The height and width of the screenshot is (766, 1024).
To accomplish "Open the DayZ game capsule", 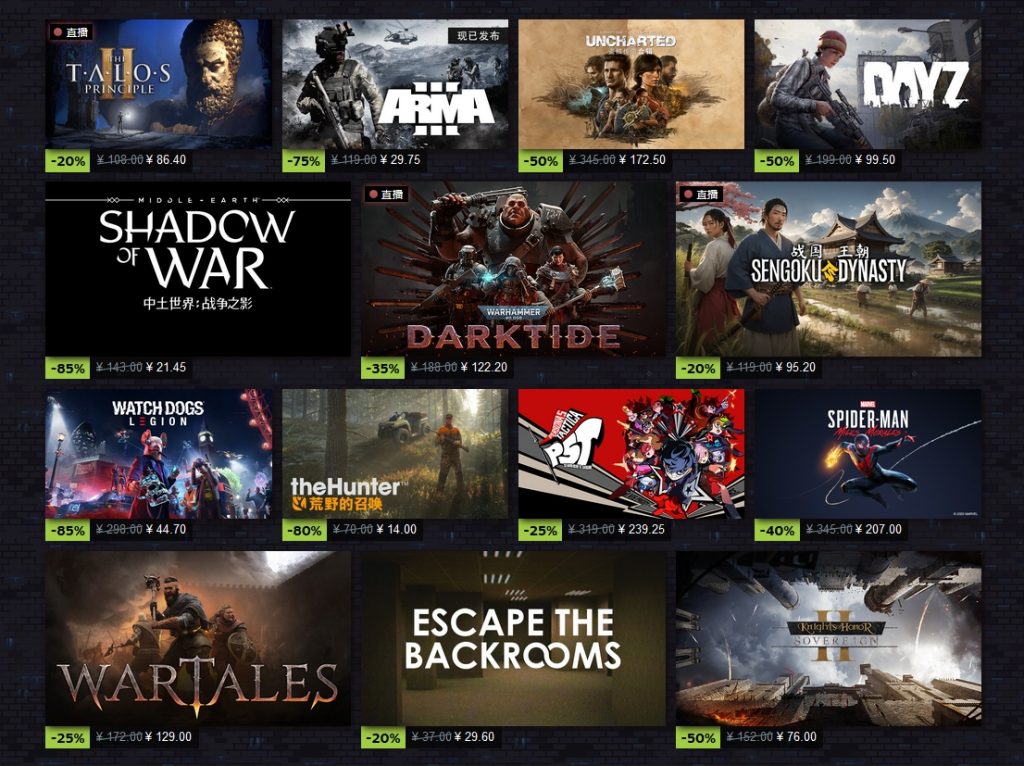I will coord(867,84).
